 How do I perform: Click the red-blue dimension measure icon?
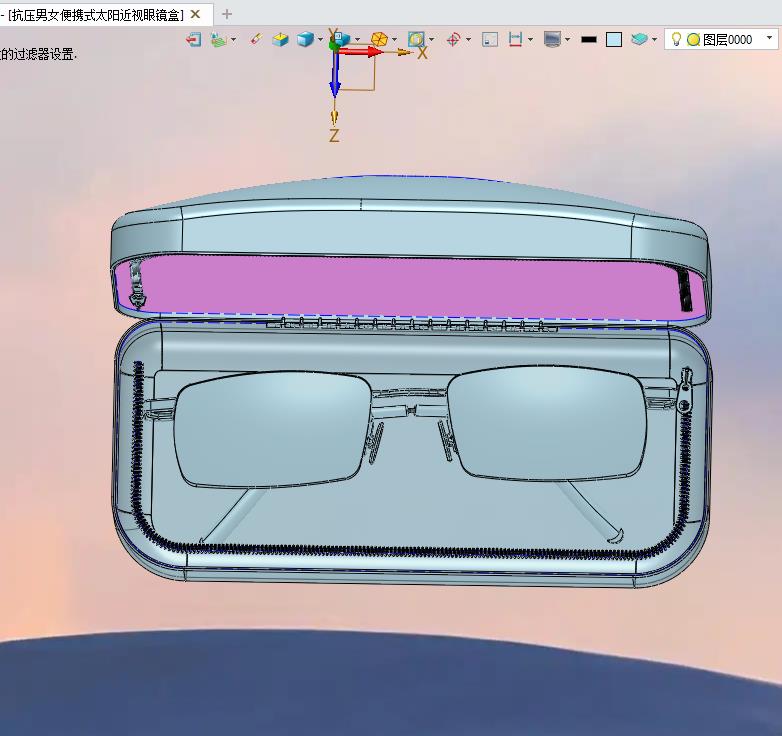point(515,39)
